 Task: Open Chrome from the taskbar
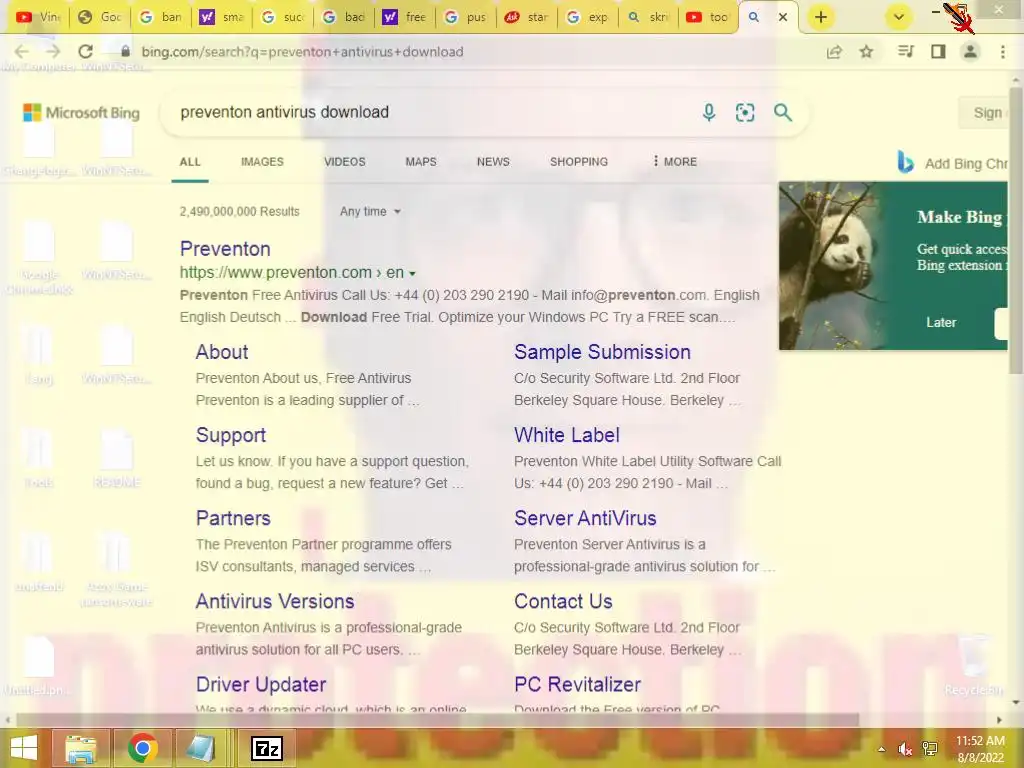click(x=142, y=748)
